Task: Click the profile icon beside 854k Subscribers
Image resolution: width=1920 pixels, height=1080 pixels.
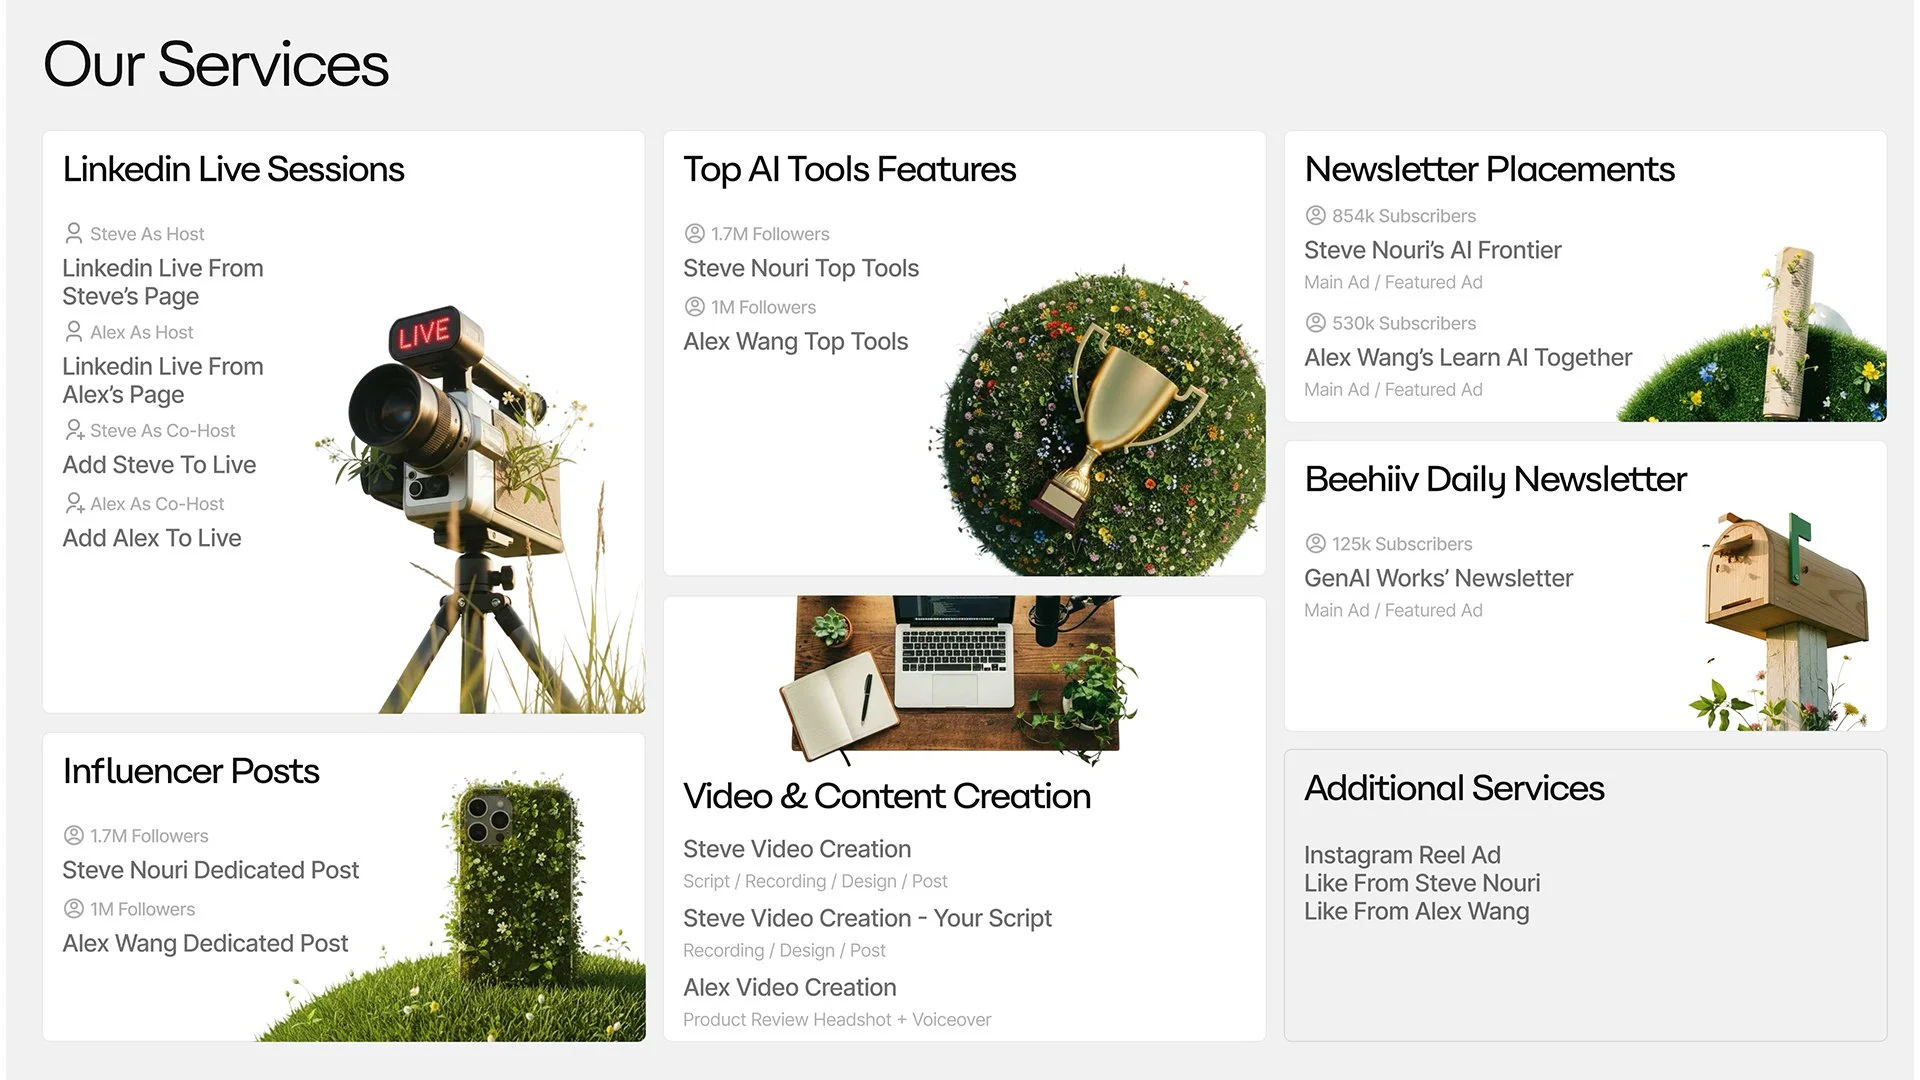Action: tap(1316, 215)
